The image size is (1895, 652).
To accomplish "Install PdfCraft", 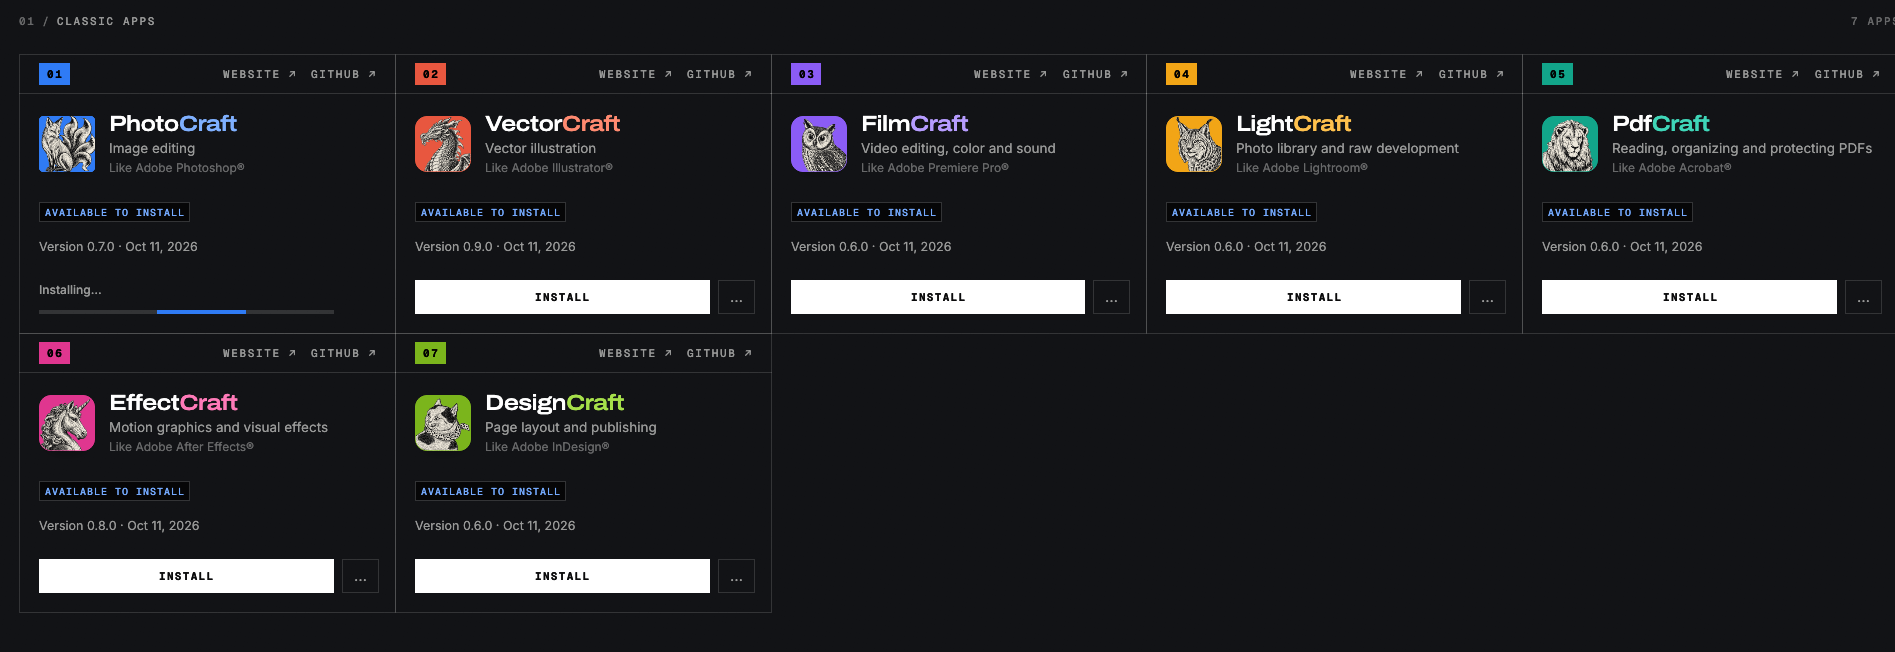I will point(1689,297).
